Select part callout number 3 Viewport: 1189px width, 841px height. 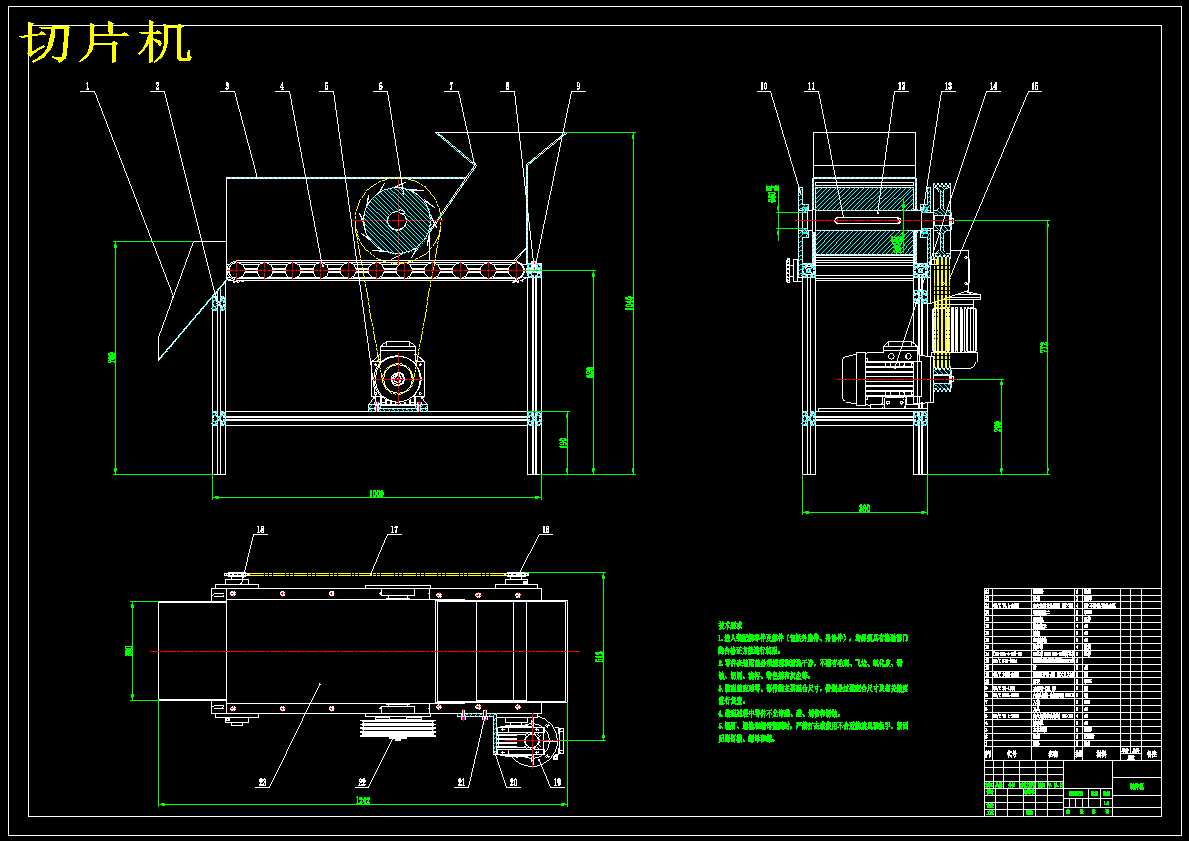click(226, 86)
